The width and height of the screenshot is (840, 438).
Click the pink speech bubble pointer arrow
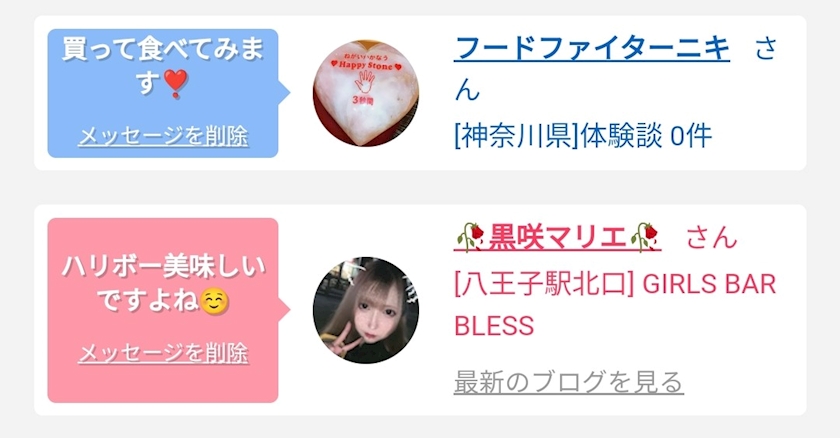(284, 309)
